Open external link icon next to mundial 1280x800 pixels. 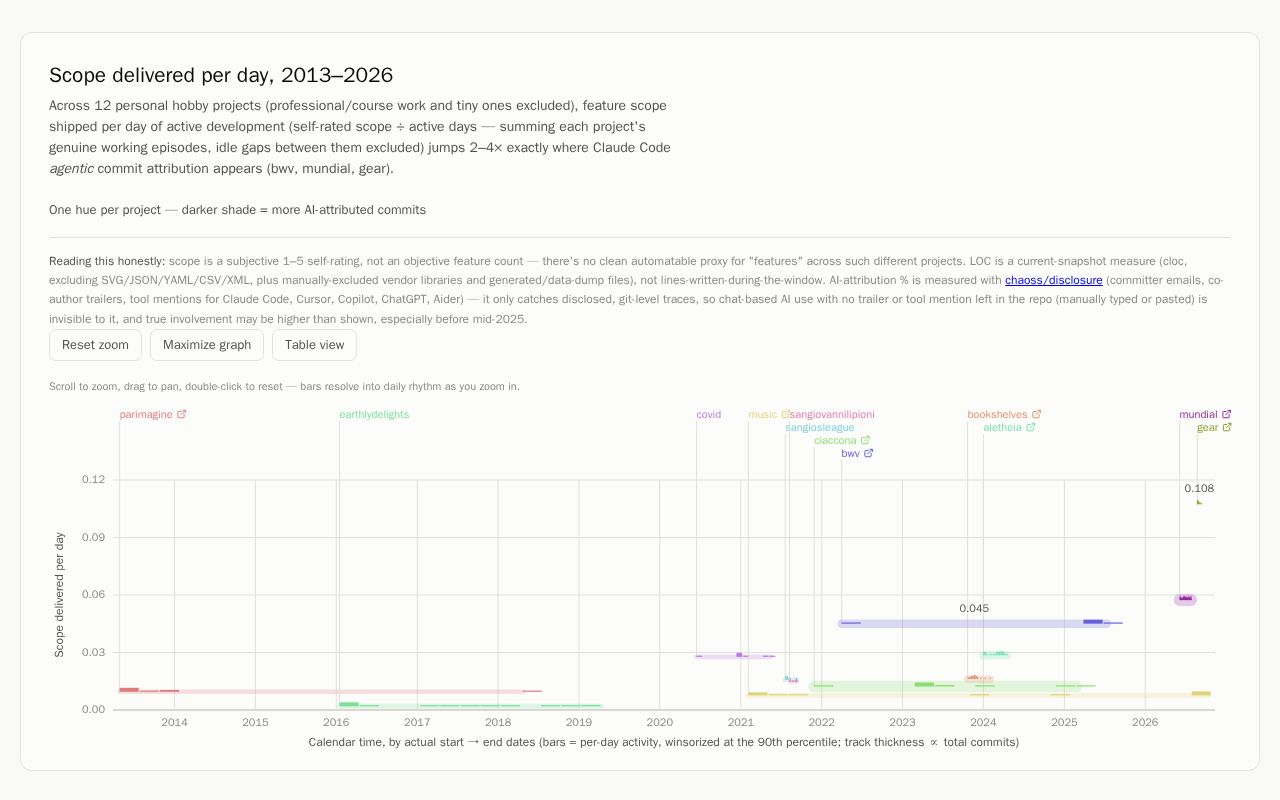(x=1226, y=414)
